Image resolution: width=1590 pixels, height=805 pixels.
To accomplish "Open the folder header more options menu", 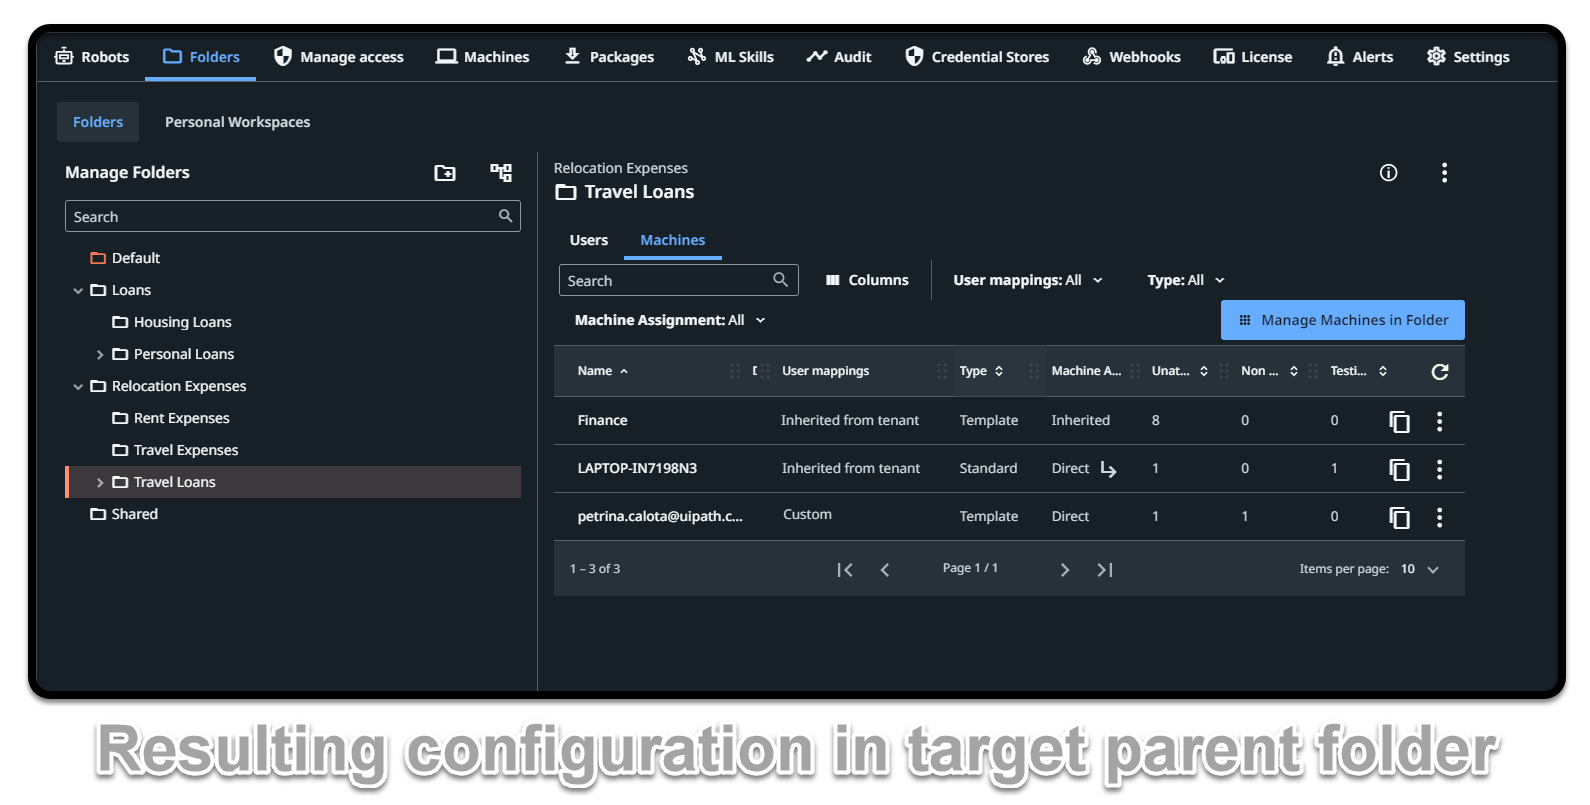I will tap(1444, 173).
